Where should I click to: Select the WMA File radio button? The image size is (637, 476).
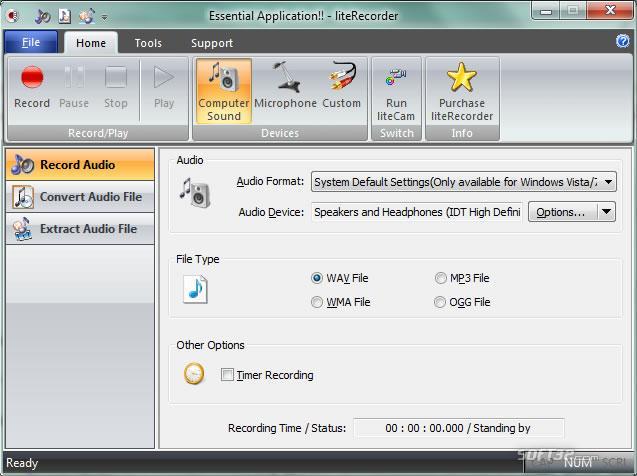coord(316,302)
